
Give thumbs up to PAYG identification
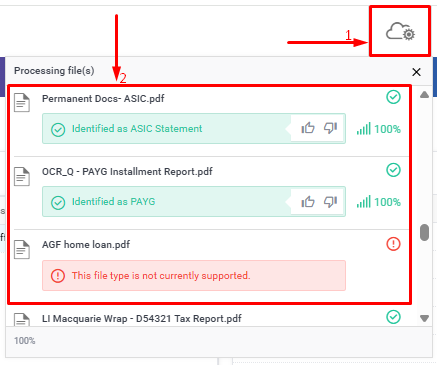308,201
